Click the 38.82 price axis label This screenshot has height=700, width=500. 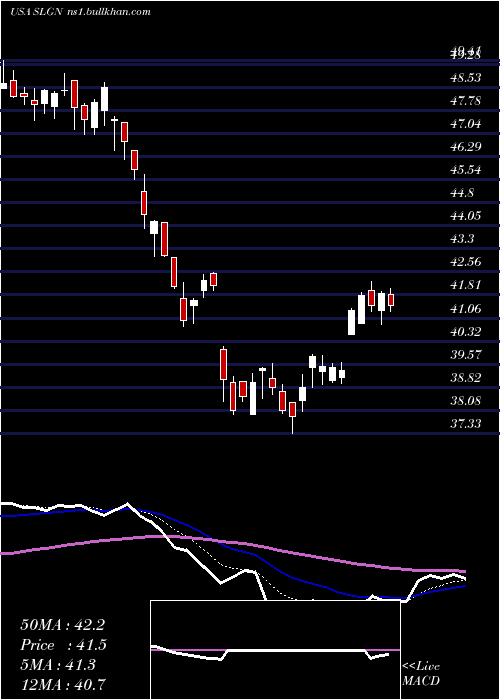[x=466, y=378]
